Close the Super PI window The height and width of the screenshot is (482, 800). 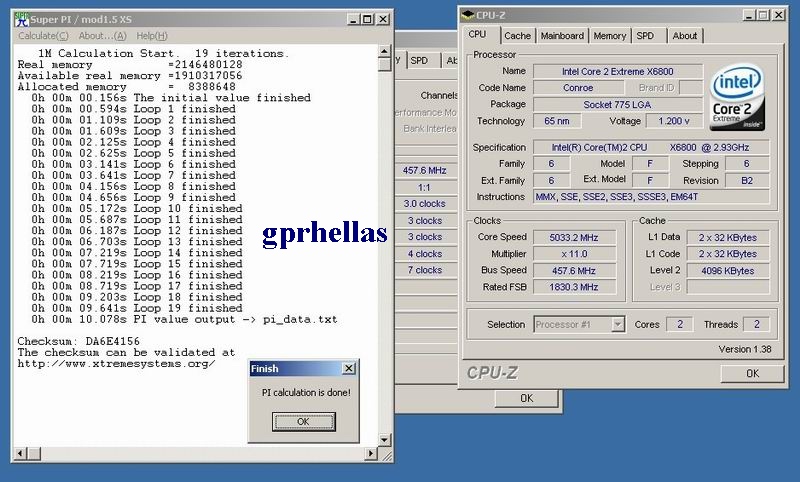point(383,19)
